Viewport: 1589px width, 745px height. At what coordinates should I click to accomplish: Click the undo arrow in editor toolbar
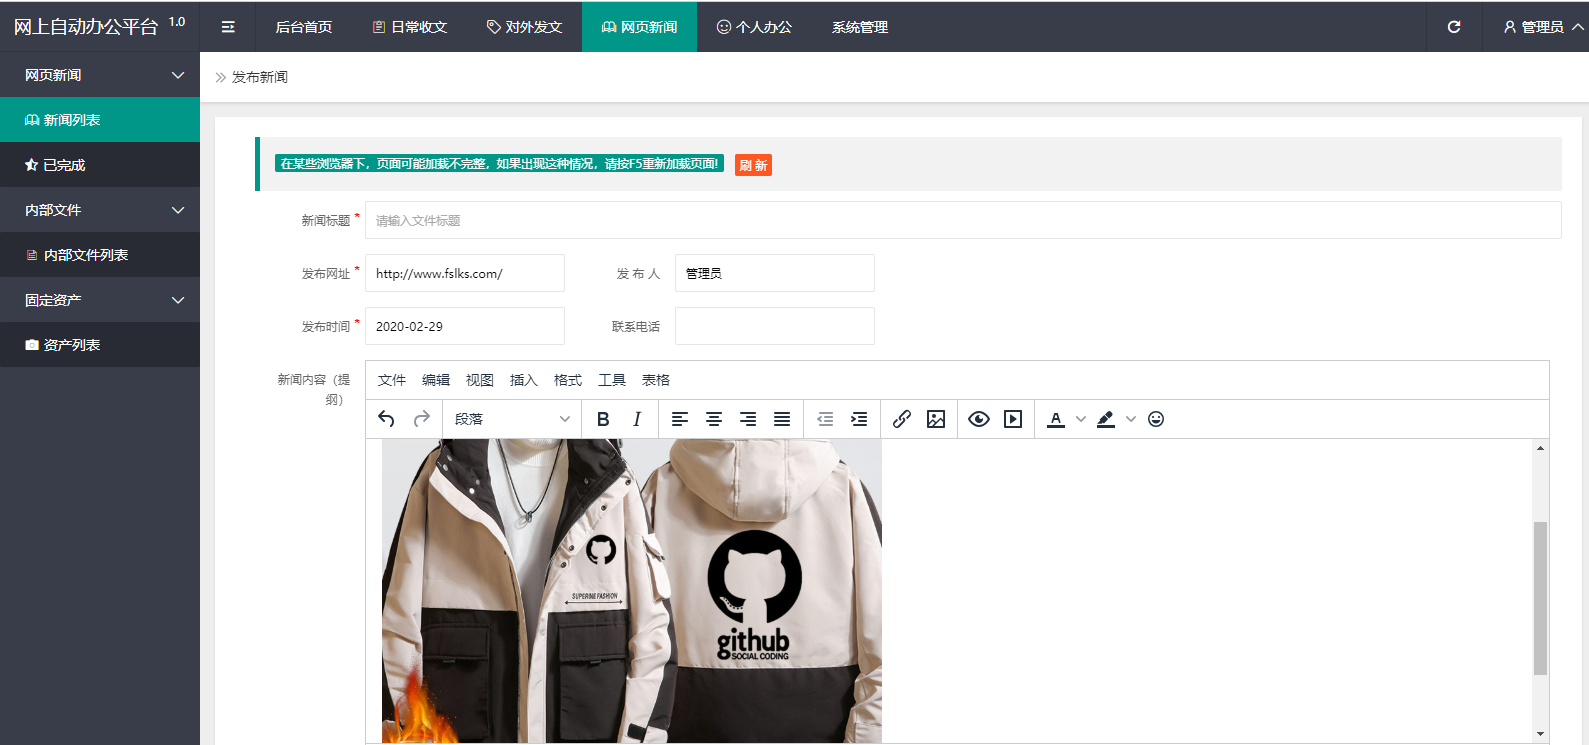[386, 419]
